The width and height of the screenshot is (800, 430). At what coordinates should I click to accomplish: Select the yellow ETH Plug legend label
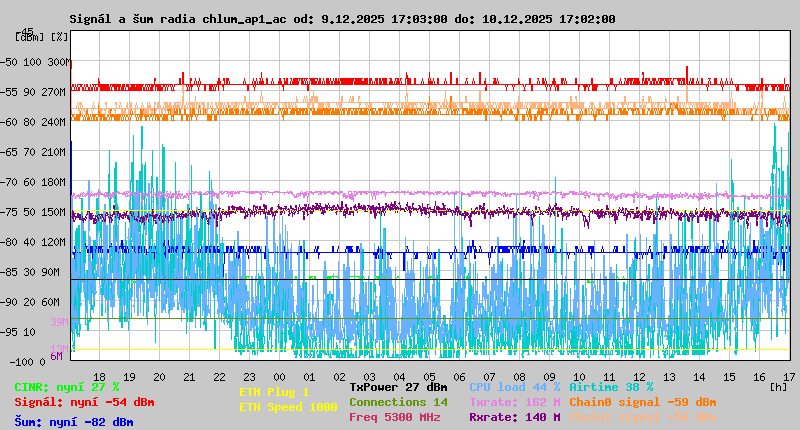click(x=274, y=393)
